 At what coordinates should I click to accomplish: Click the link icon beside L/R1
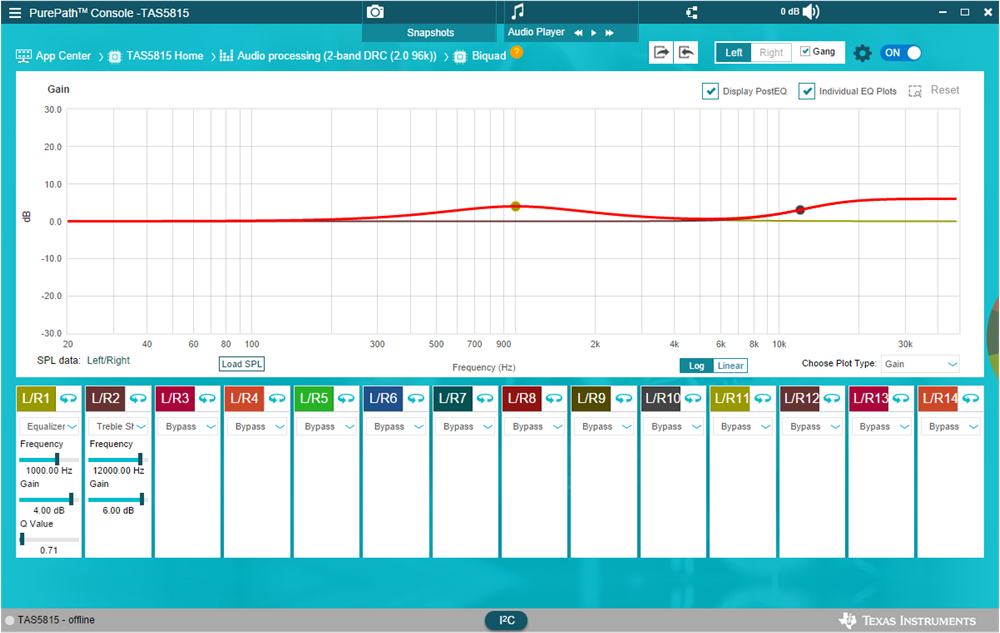coord(68,398)
